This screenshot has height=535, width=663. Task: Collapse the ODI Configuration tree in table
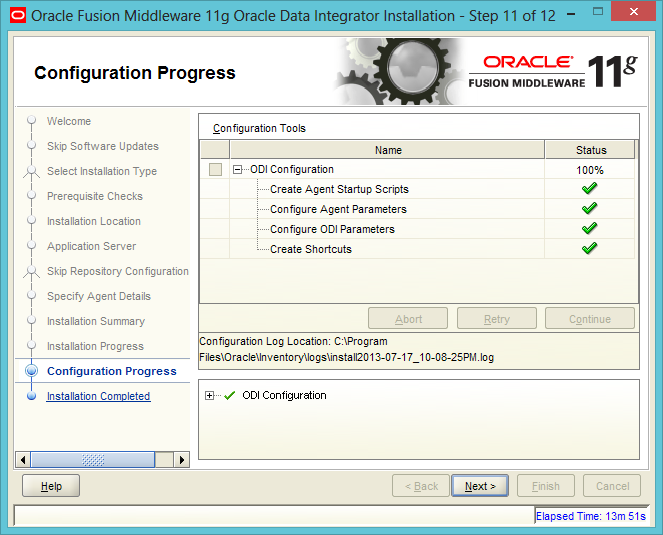(x=238, y=170)
